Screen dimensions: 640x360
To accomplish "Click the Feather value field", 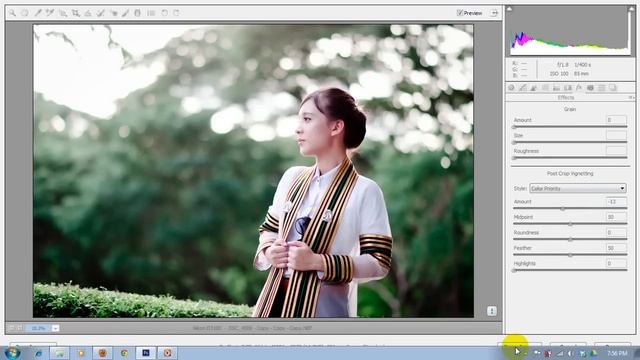I will (616, 248).
